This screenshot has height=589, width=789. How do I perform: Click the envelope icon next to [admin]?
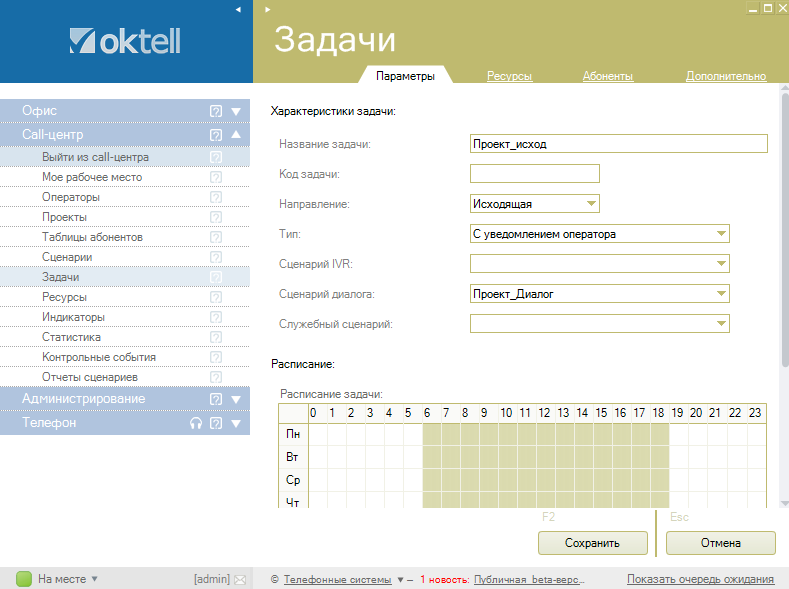click(239, 579)
